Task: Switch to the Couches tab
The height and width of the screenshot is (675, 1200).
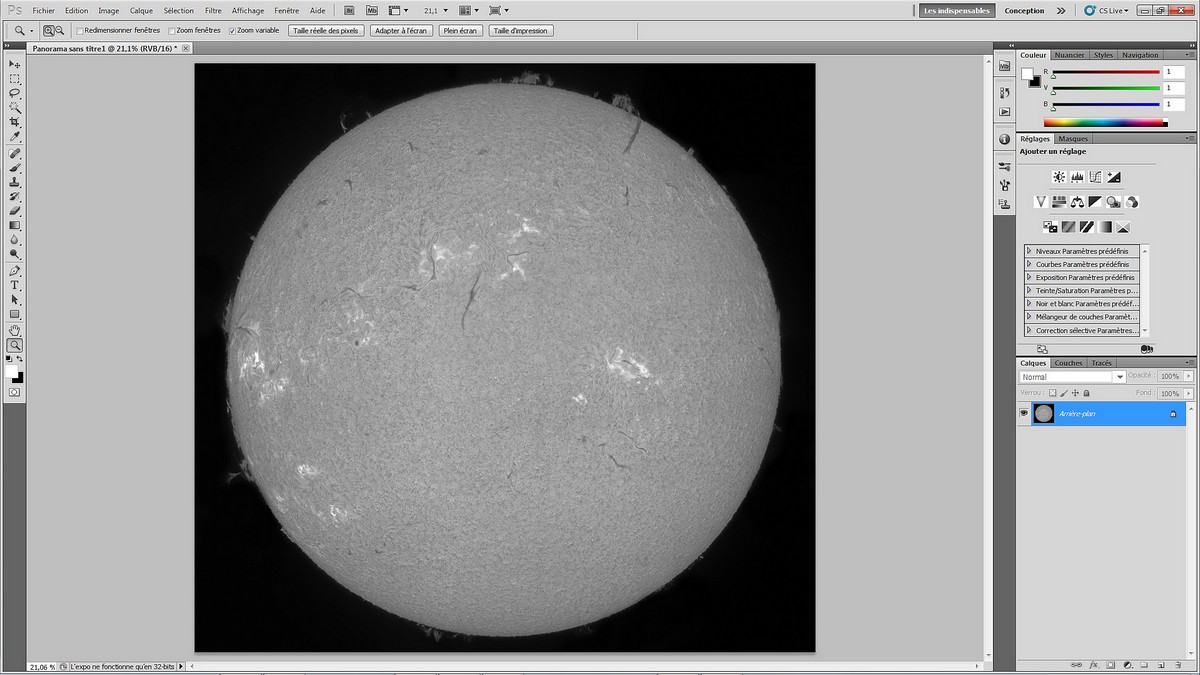Action: pyautogui.click(x=1068, y=363)
